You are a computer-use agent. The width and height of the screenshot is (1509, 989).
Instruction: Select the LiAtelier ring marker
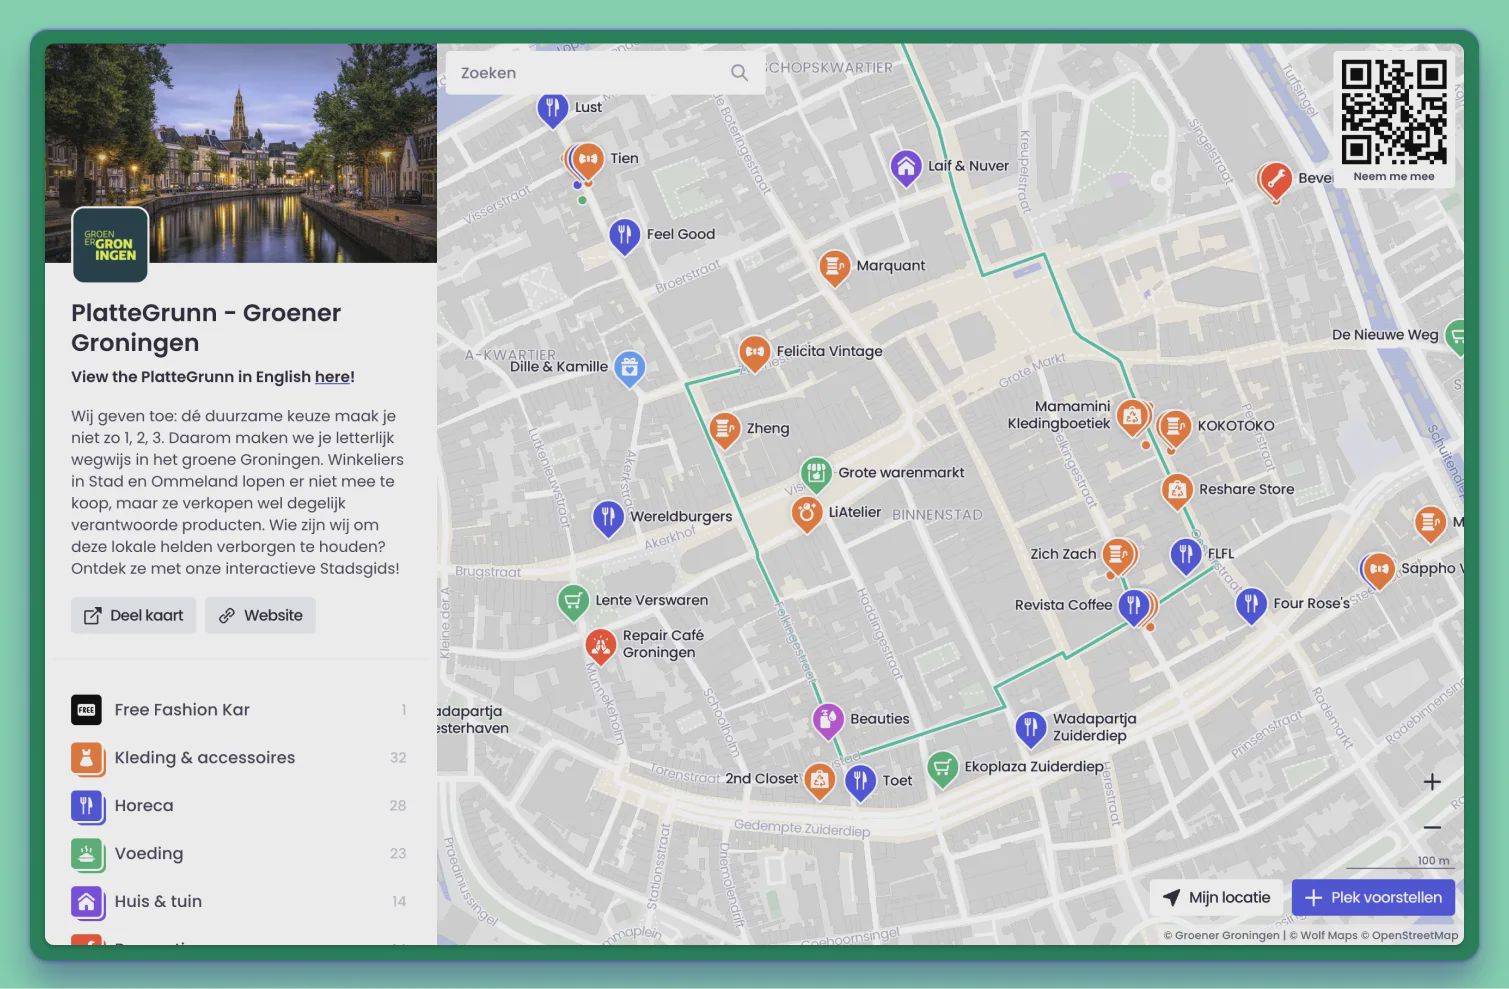click(806, 512)
